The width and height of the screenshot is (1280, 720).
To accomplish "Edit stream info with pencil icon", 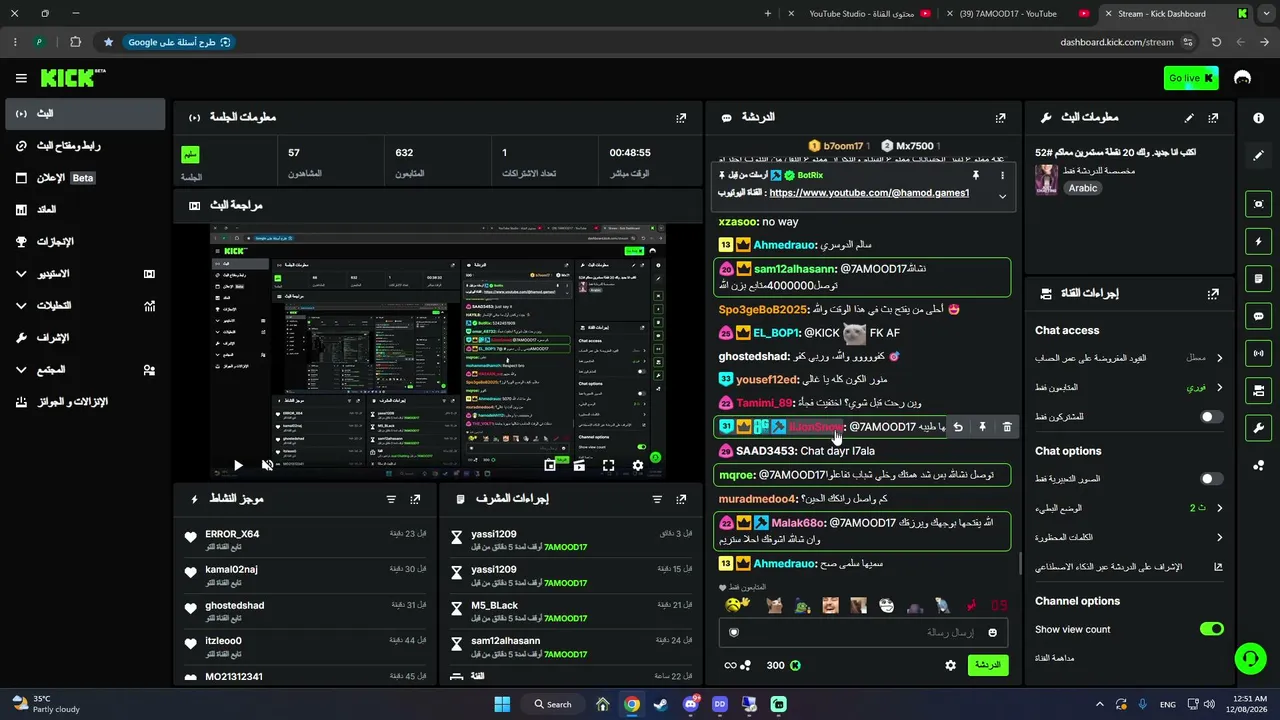I will tap(1189, 117).
